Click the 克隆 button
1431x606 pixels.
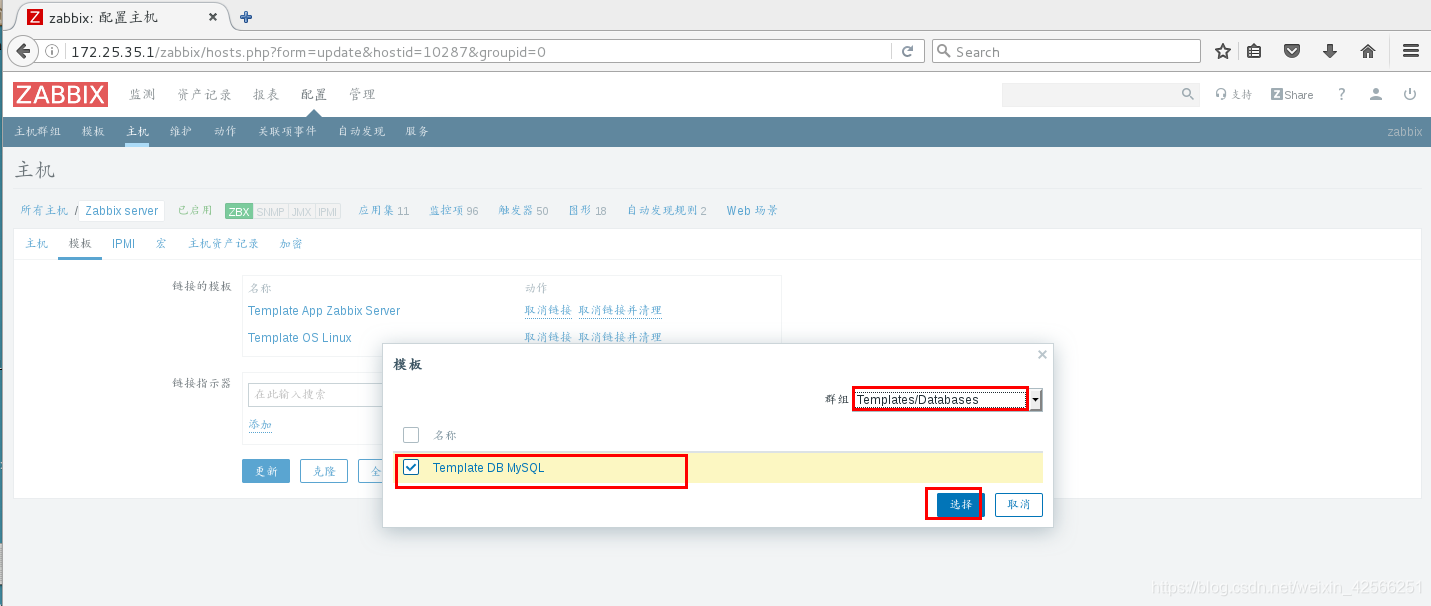324,471
